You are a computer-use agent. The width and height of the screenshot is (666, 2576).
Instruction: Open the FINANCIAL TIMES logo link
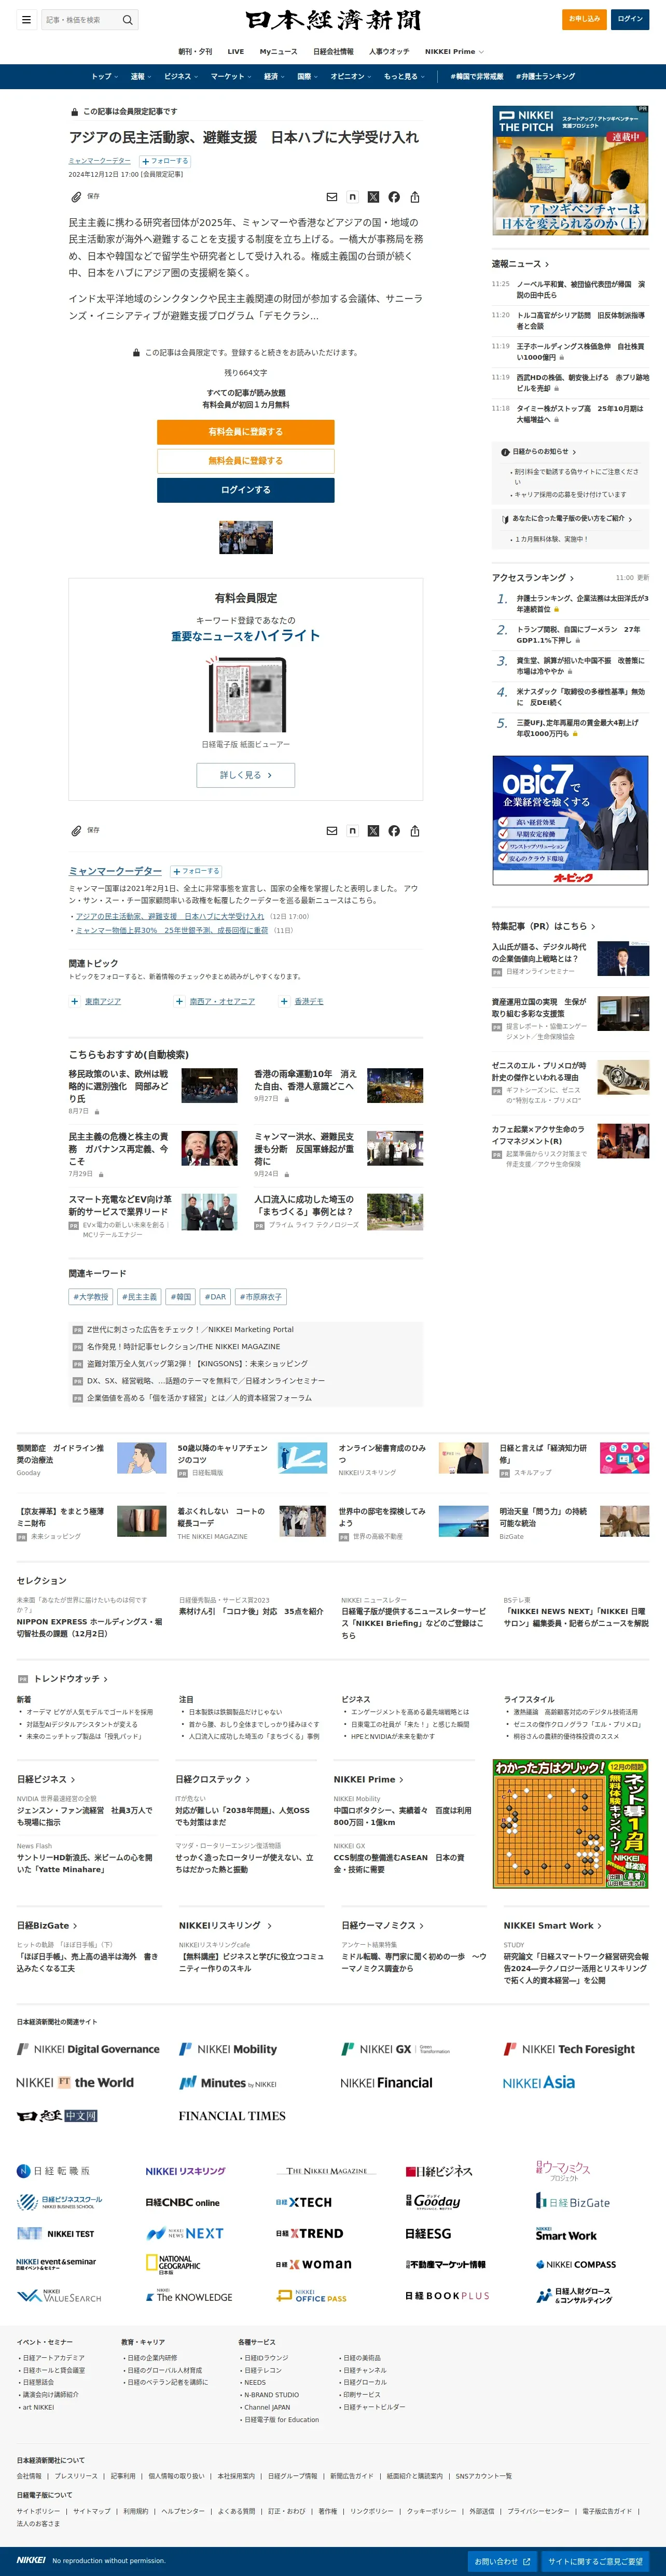pos(232,2116)
